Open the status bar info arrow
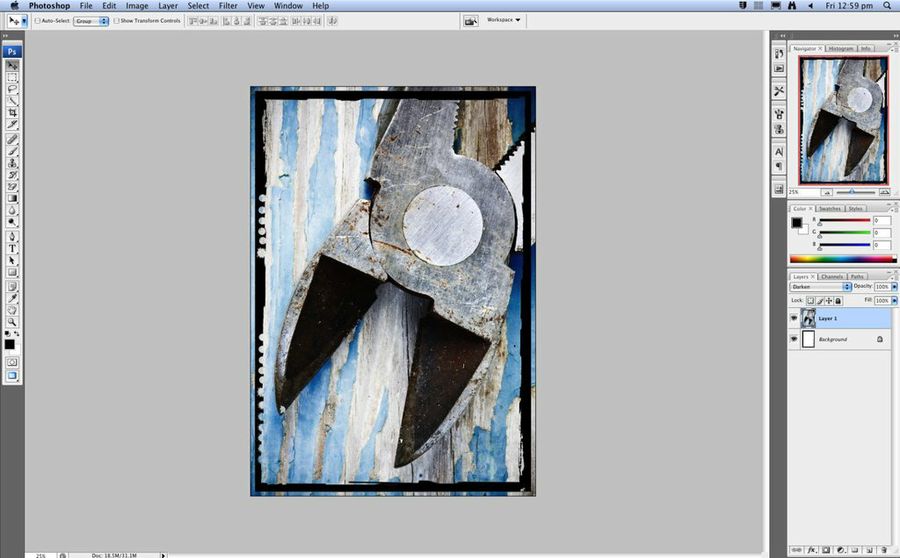 pyautogui.click(x=164, y=555)
